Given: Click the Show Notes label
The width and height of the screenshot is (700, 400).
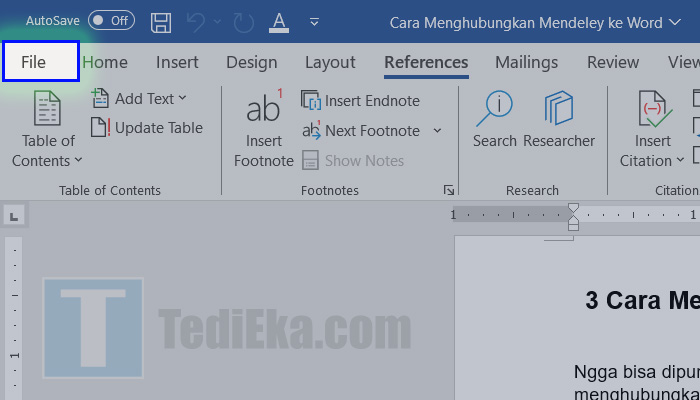Looking at the screenshot, I should coord(364,161).
